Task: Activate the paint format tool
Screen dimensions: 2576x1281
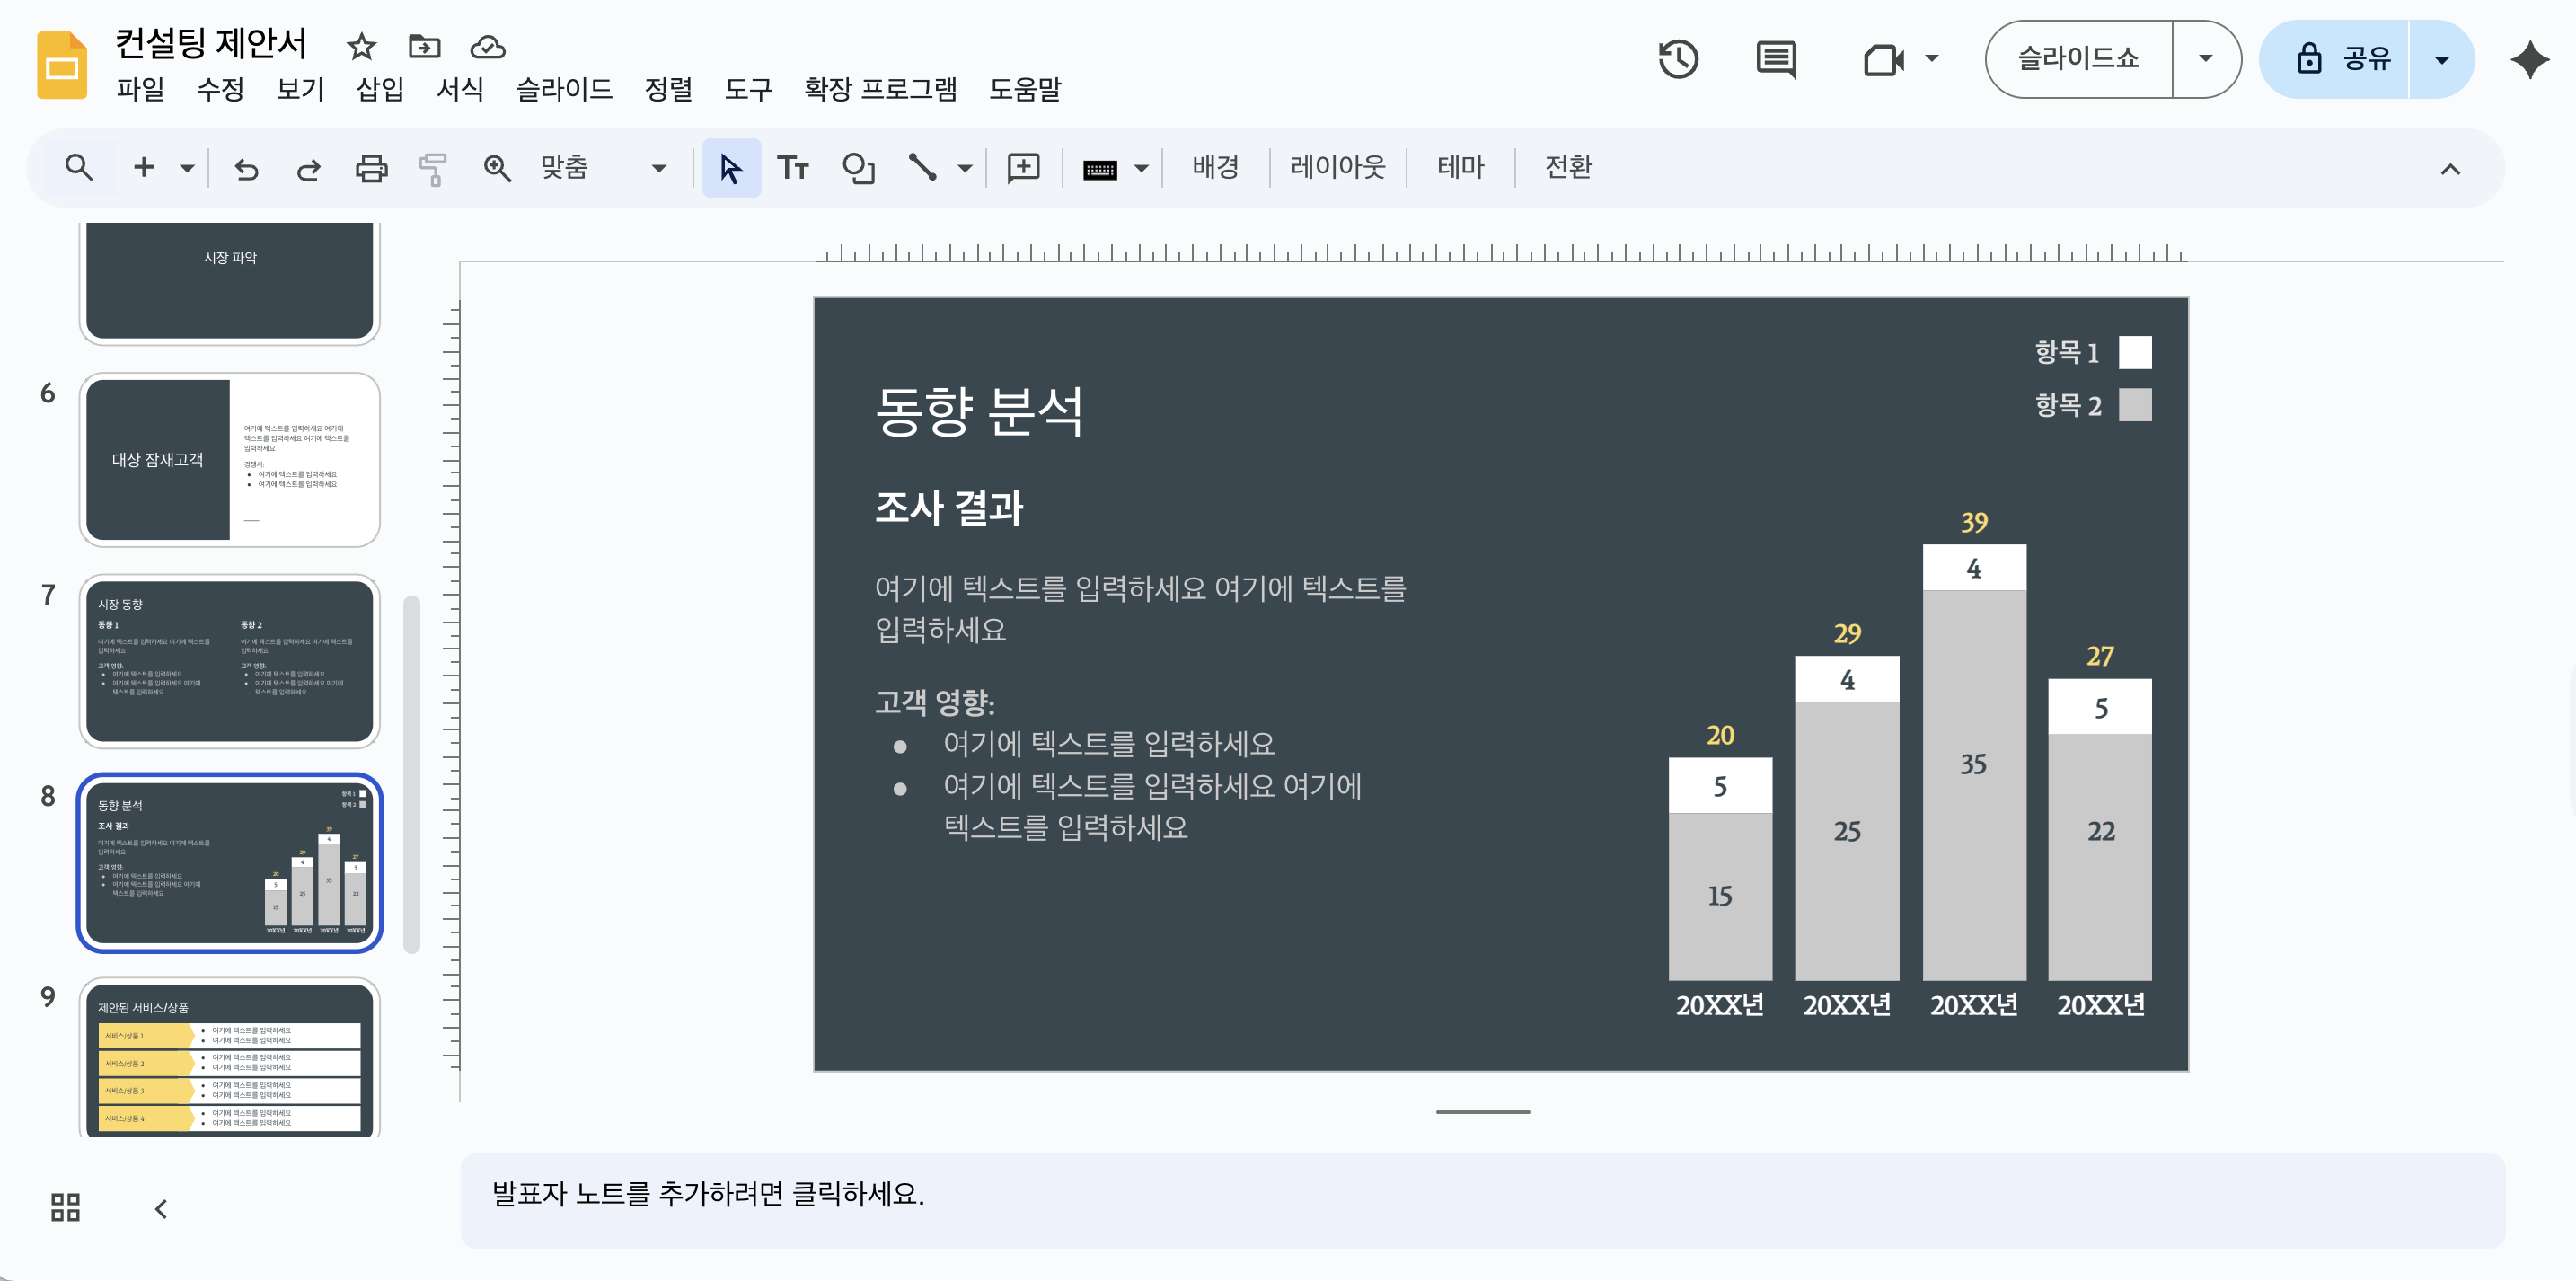Action: [432, 167]
